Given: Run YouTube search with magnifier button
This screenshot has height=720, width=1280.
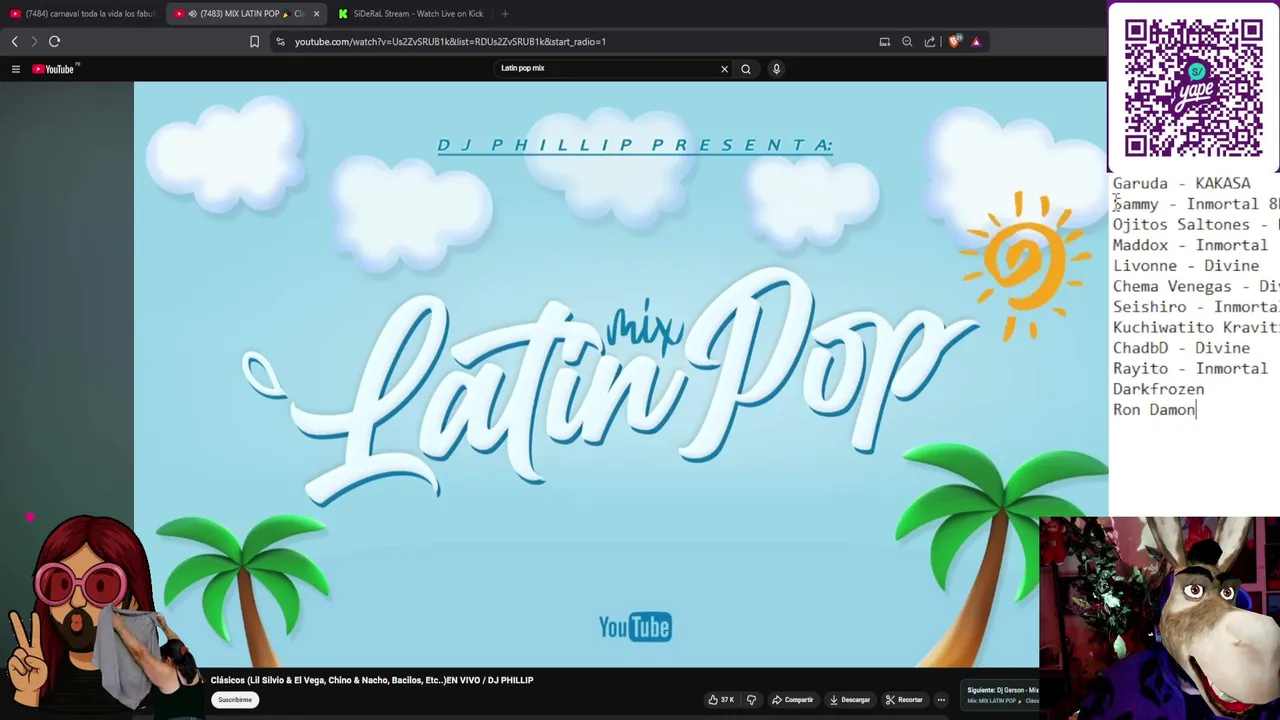Looking at the screenshot, I should click(746, 69).
